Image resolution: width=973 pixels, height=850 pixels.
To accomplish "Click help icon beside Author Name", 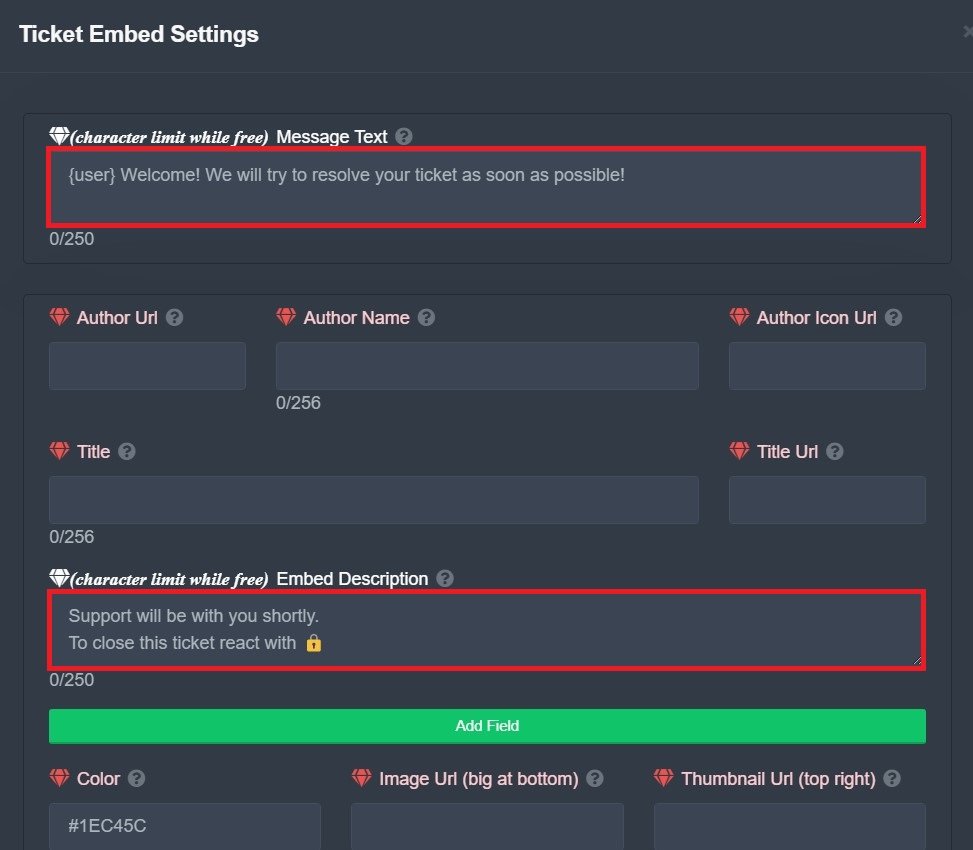I will point(426,318).
